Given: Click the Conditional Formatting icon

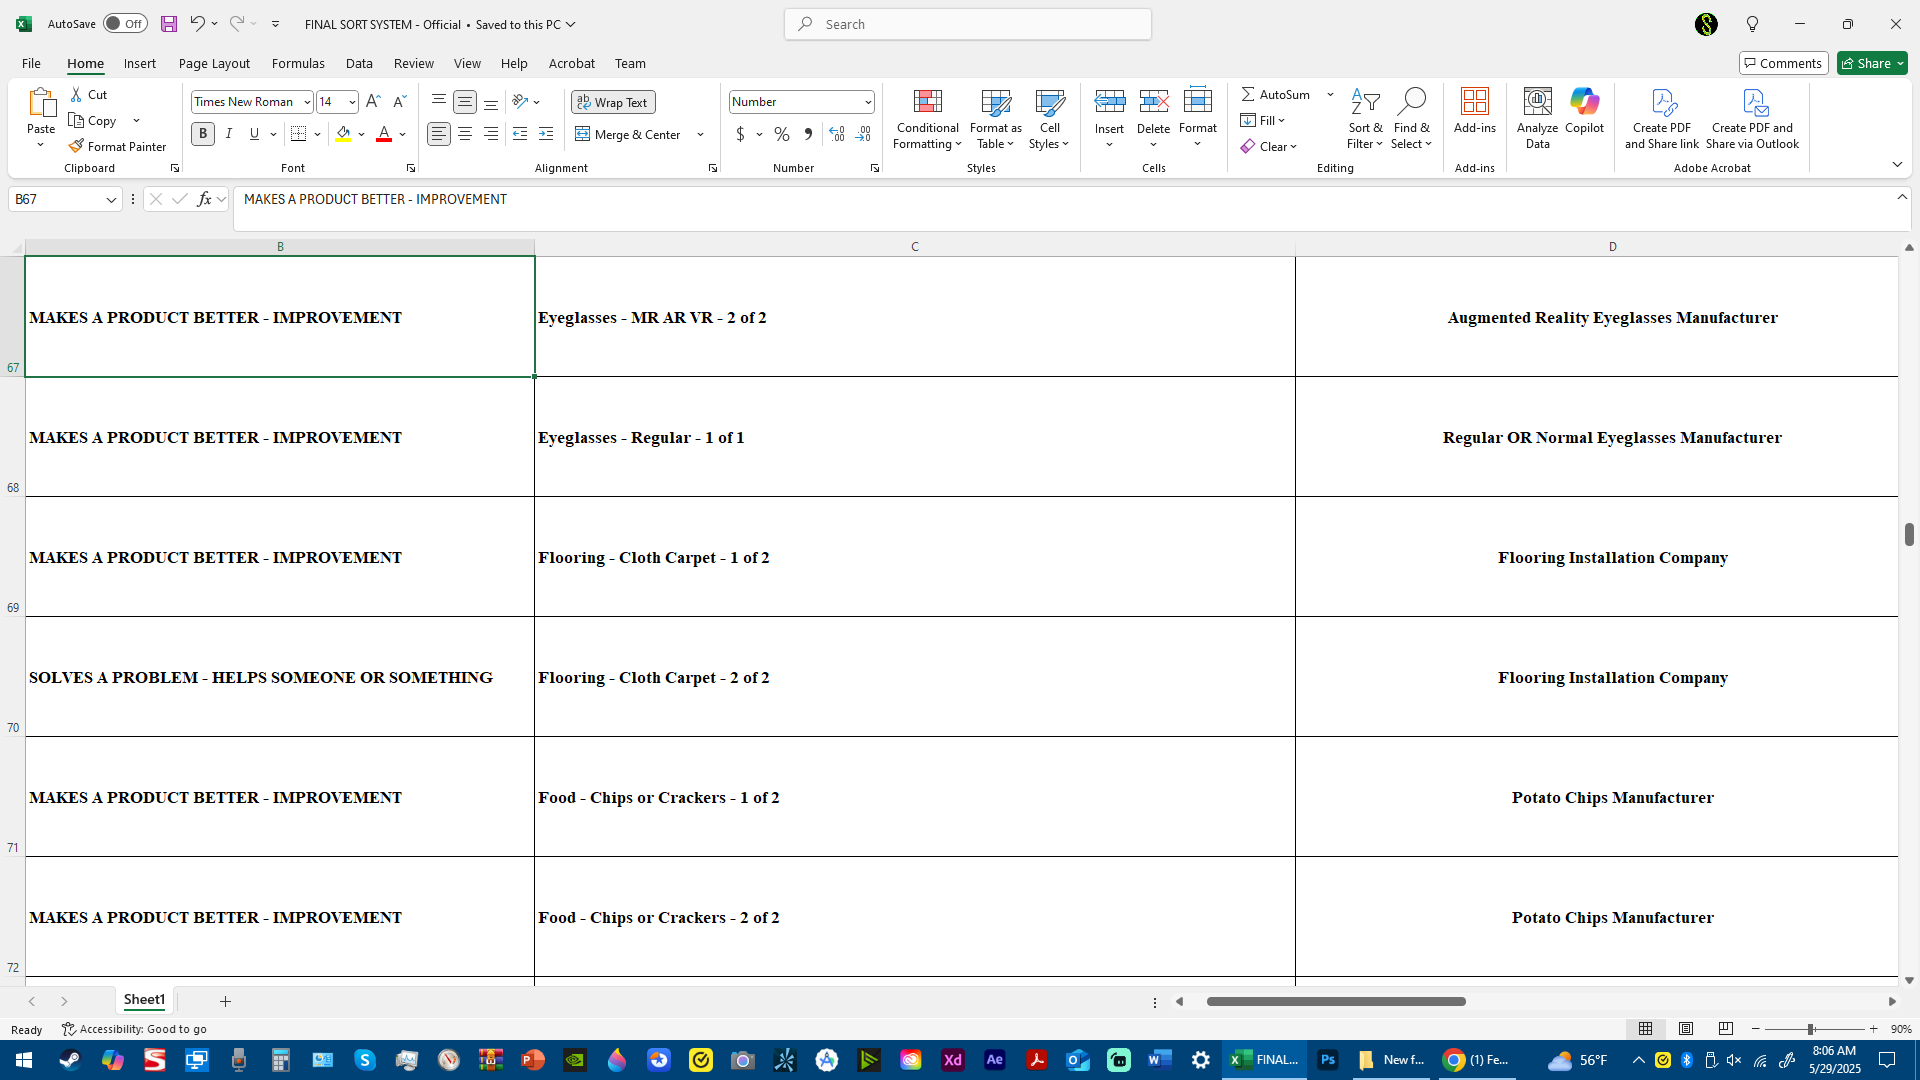Looking at the screenshot, I should 927,102.
